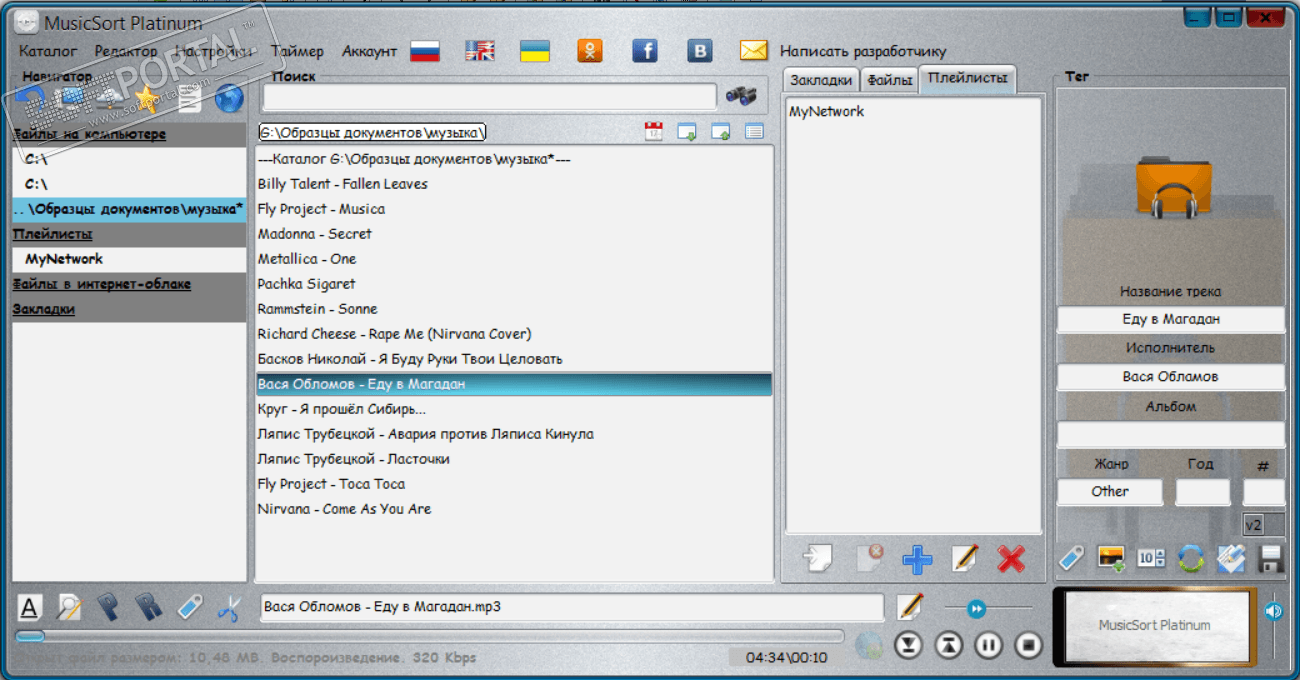Click the floppy disk save tag icon
1300x680 pixels.
coord(1271,558)
